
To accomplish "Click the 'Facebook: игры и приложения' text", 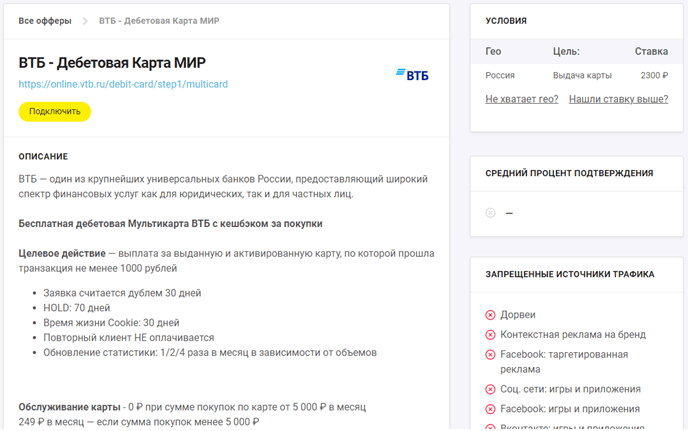I will [x=570, y=409].
